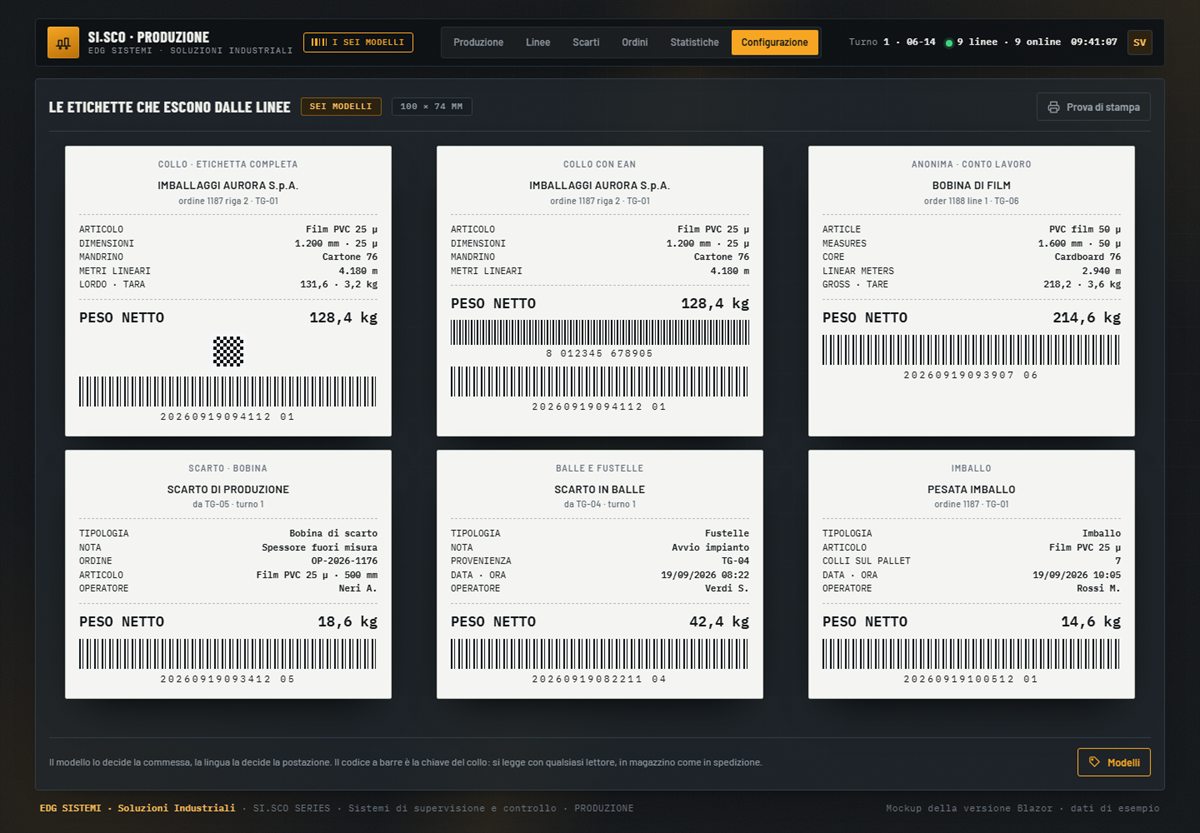Select the Balle e fustelle label preview

click(600, 574)
